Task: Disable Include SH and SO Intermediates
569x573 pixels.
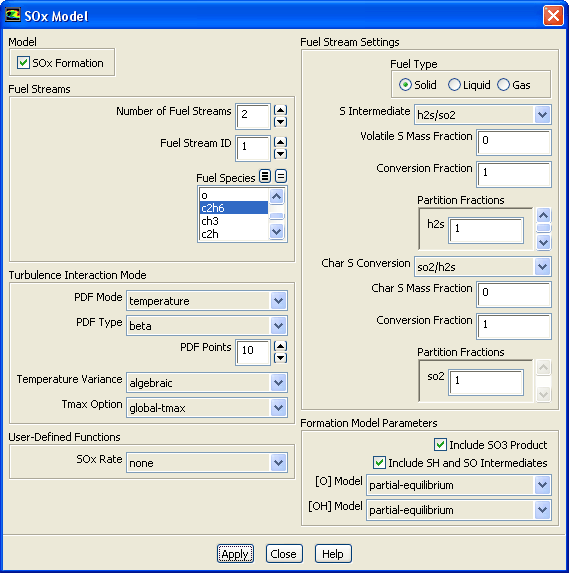Action: click(x=379, y=462)
